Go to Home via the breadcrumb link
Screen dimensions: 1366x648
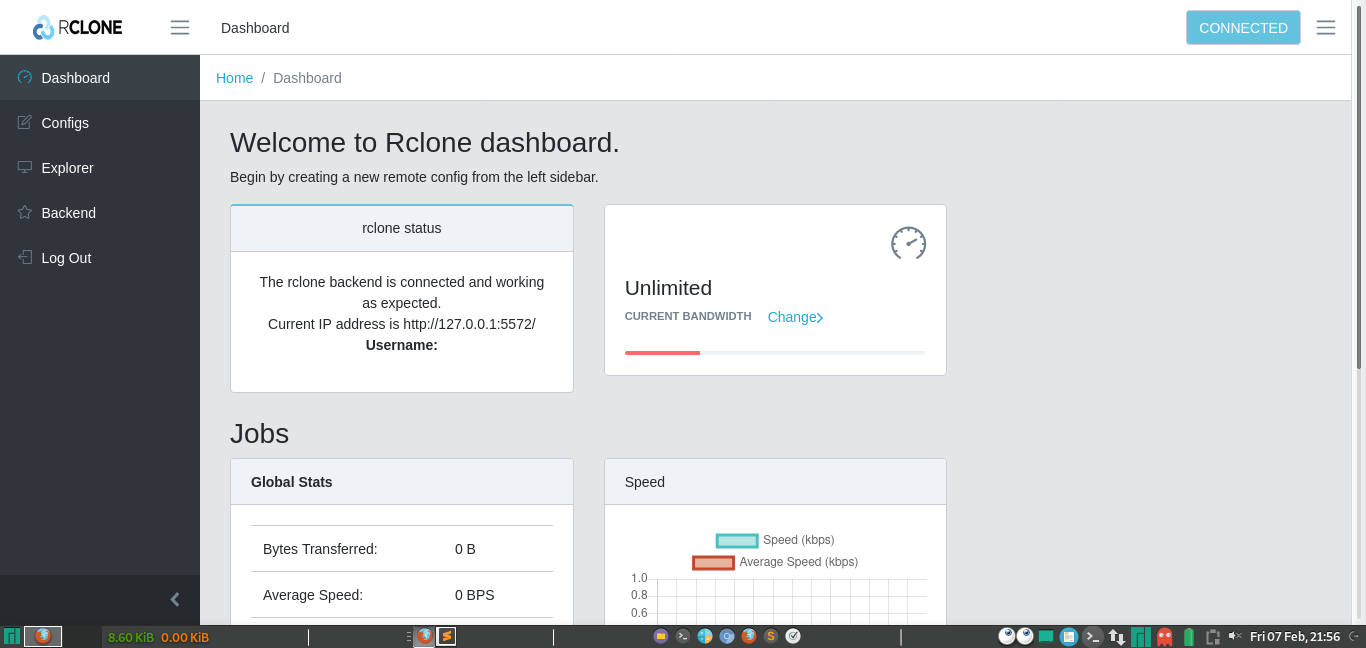pyautogui.click(x=234, y=78)
